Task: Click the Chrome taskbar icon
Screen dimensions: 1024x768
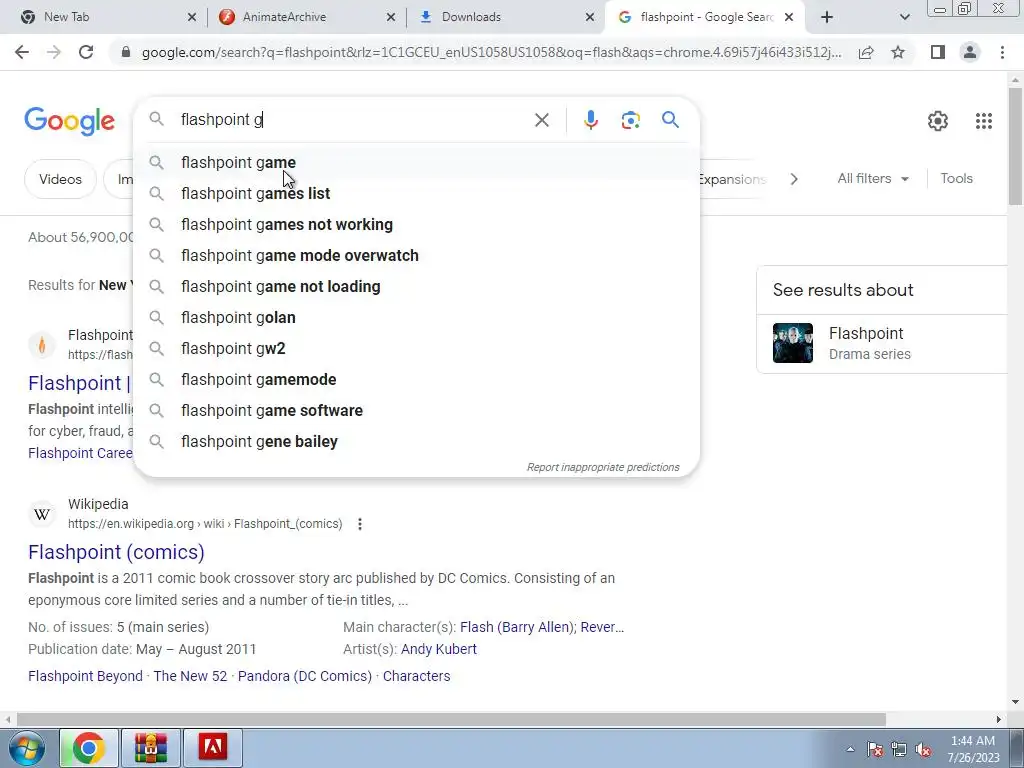Action: pyautogui.click(x=89, y=748)
